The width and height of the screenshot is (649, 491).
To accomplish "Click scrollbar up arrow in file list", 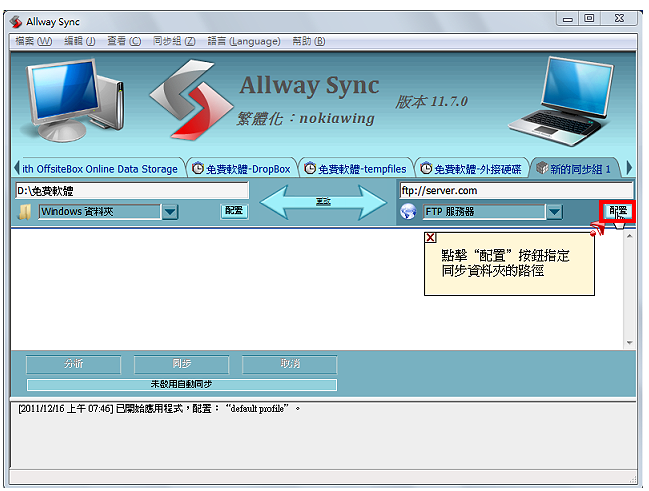I will [x=629, y=236].
